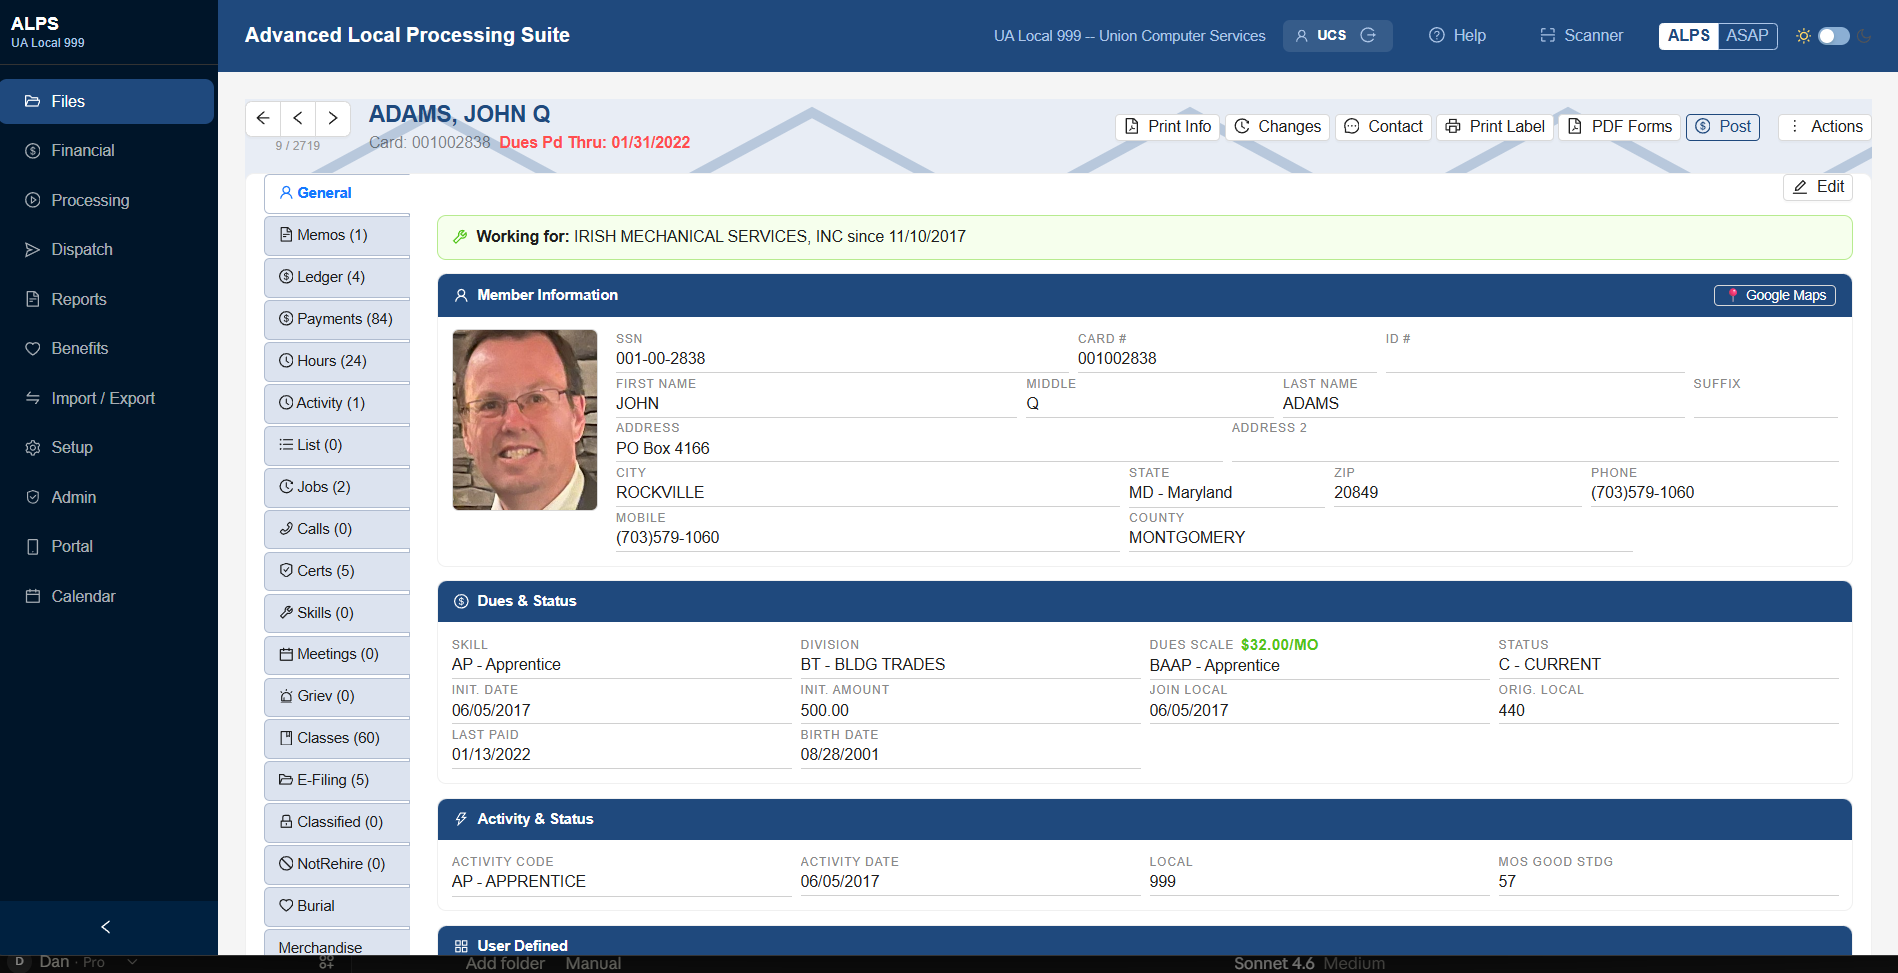Image resolution: width=1898 pixels, height=973 pixels.
Task: Open the Actions menu
Action: [1825, 127]
